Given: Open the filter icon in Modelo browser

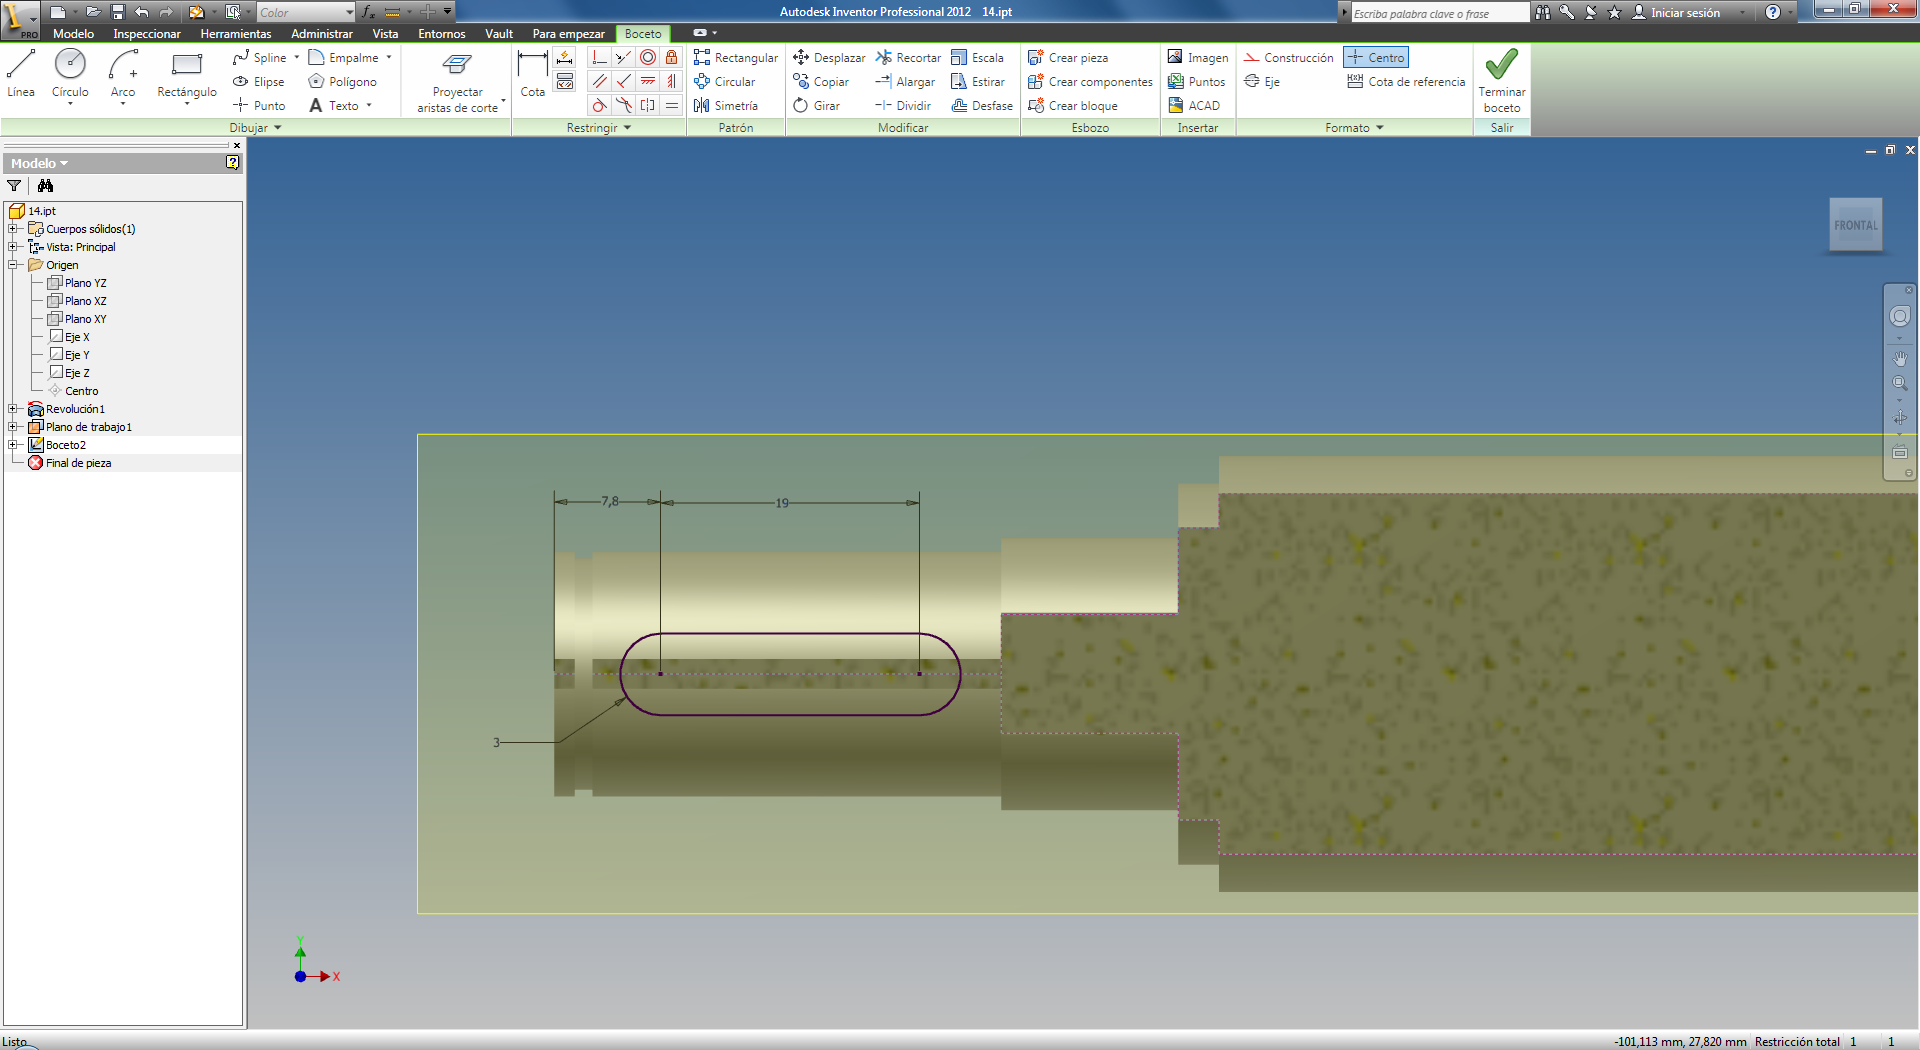Looking at the screenshot, I should (14, 186).
